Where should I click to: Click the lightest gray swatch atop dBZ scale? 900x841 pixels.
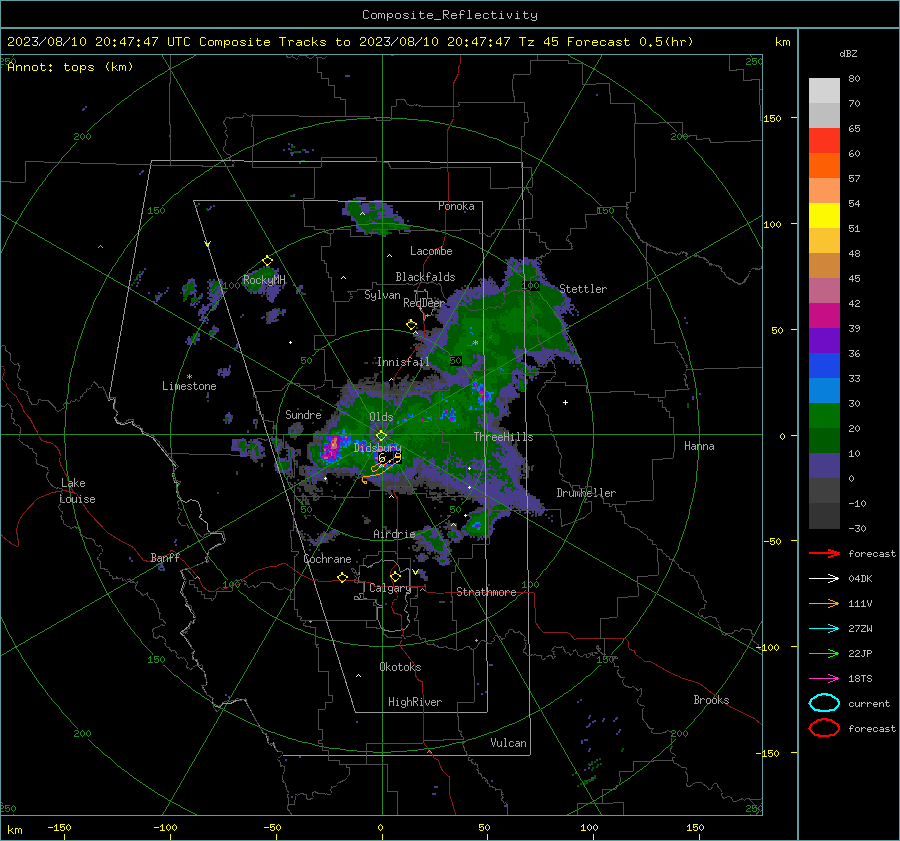click(x=824, y=91)
